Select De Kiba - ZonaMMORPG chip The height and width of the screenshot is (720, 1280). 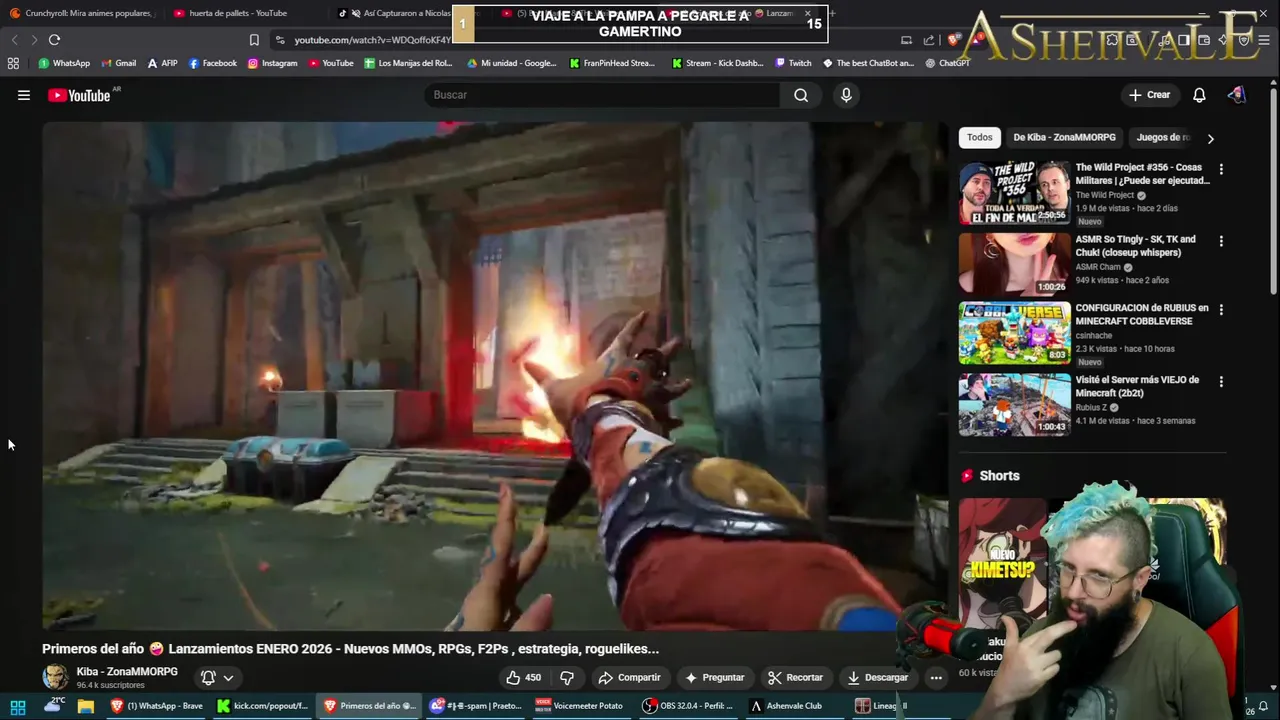tap(1064, 137)
